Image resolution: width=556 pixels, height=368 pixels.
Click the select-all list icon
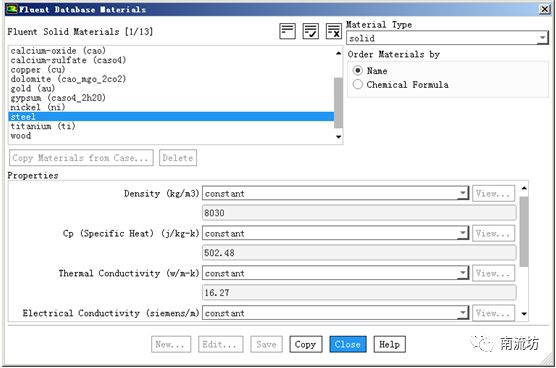click(287, 31)
